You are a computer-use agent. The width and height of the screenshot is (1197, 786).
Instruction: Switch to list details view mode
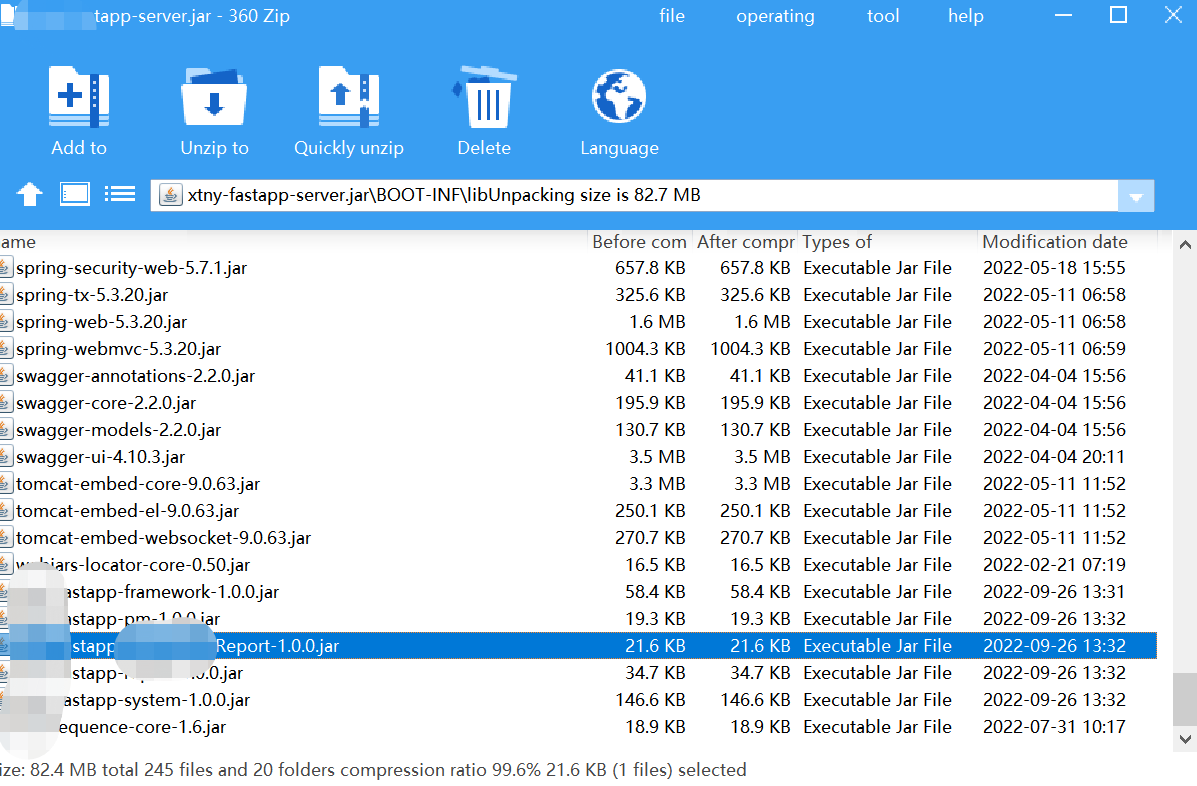click(120, 194)
